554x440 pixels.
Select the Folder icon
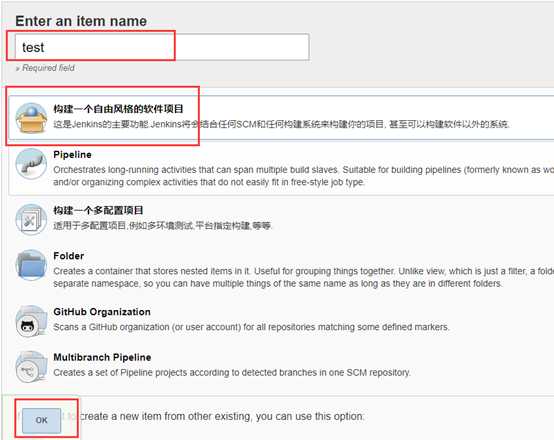point(31,265)
